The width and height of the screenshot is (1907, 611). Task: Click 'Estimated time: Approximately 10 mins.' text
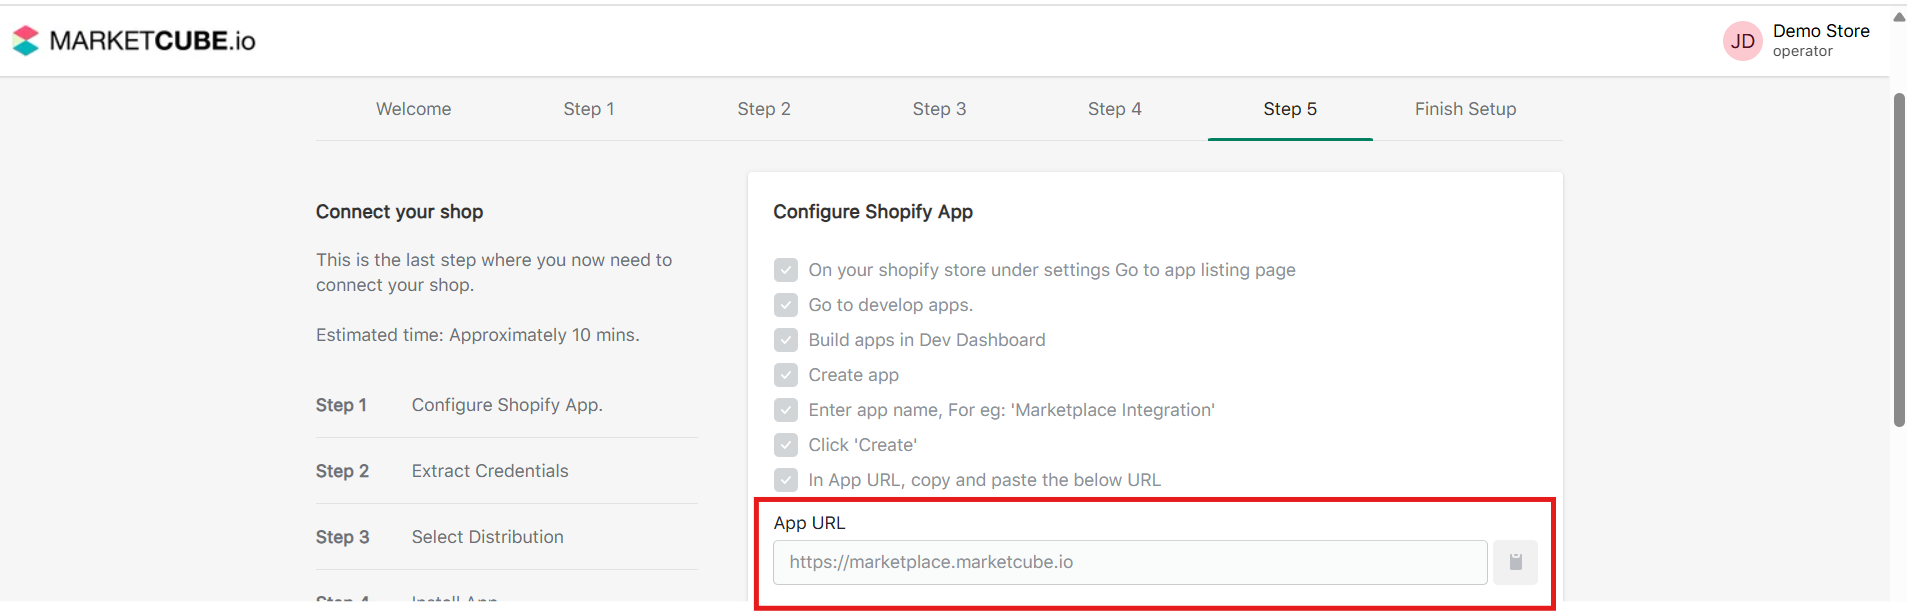(x=478, y=335)
